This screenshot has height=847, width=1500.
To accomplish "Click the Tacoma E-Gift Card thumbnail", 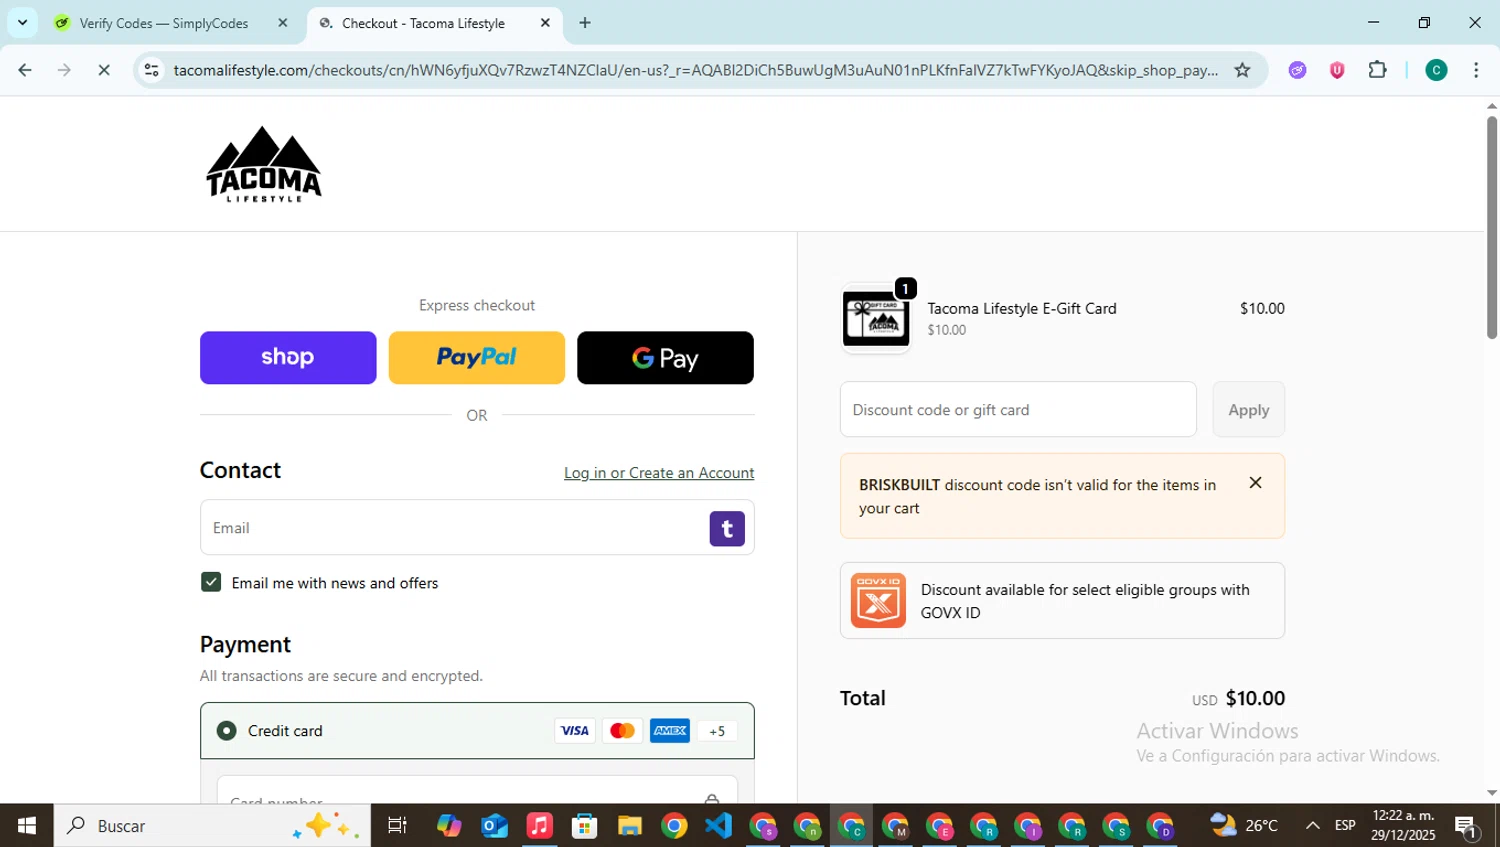I will click(x=876, y=319).
